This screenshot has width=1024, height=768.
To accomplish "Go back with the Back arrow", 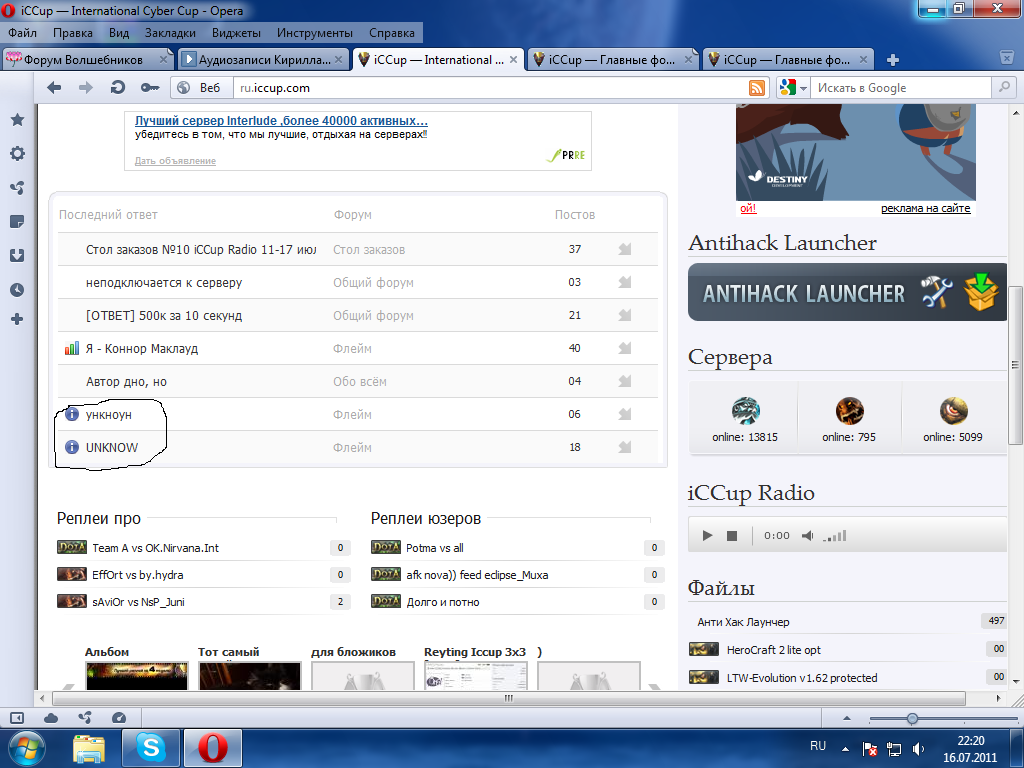I will click(x=54, y=88).
